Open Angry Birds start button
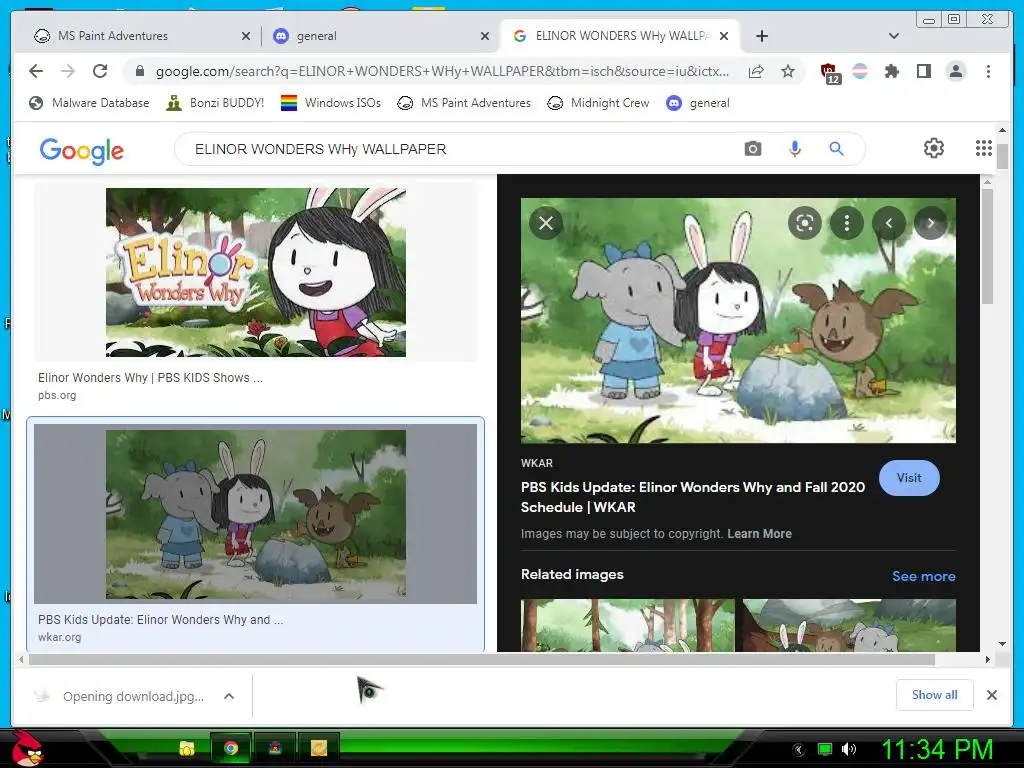 tap(27, 748)
